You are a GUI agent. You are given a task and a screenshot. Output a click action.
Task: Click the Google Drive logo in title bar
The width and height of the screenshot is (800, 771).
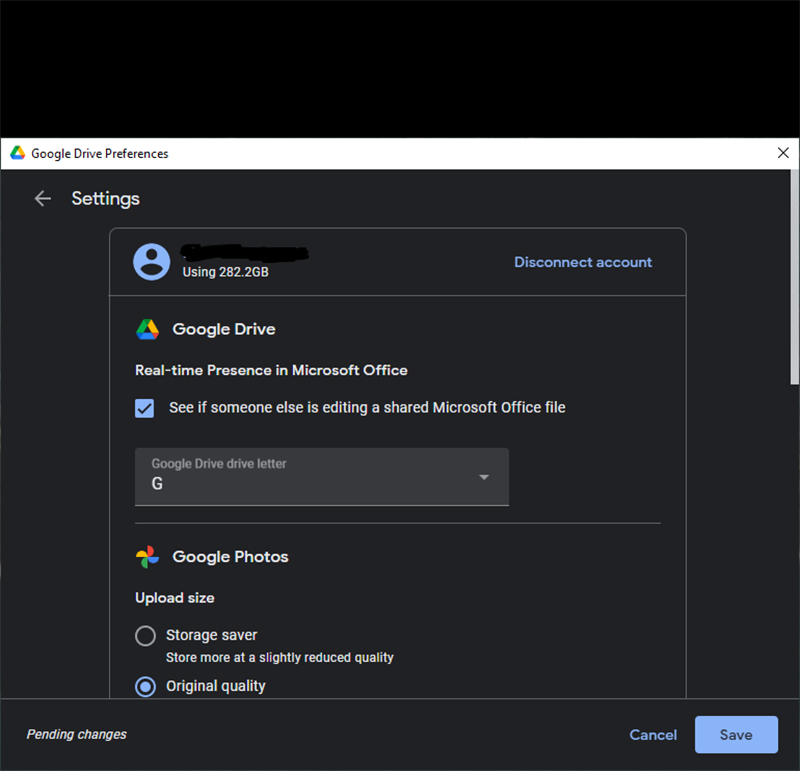tap(17, 153)
